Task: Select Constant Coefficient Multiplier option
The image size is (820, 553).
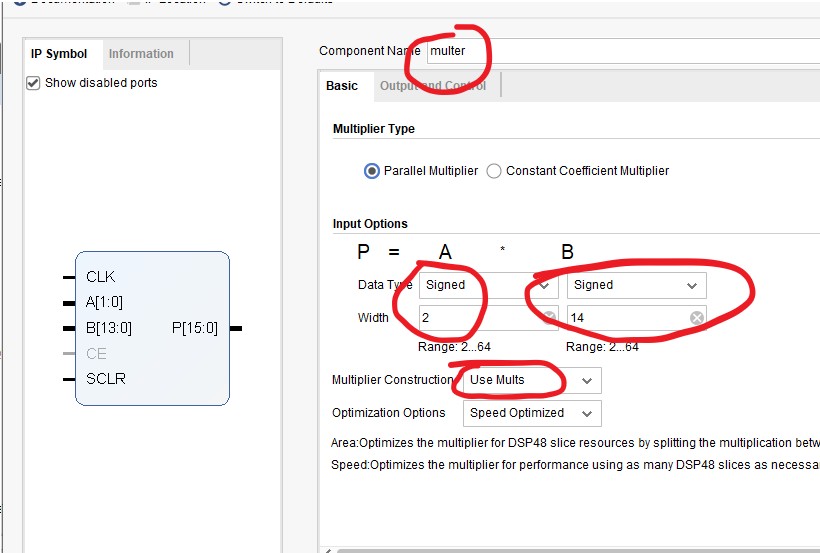Action: 494,171
